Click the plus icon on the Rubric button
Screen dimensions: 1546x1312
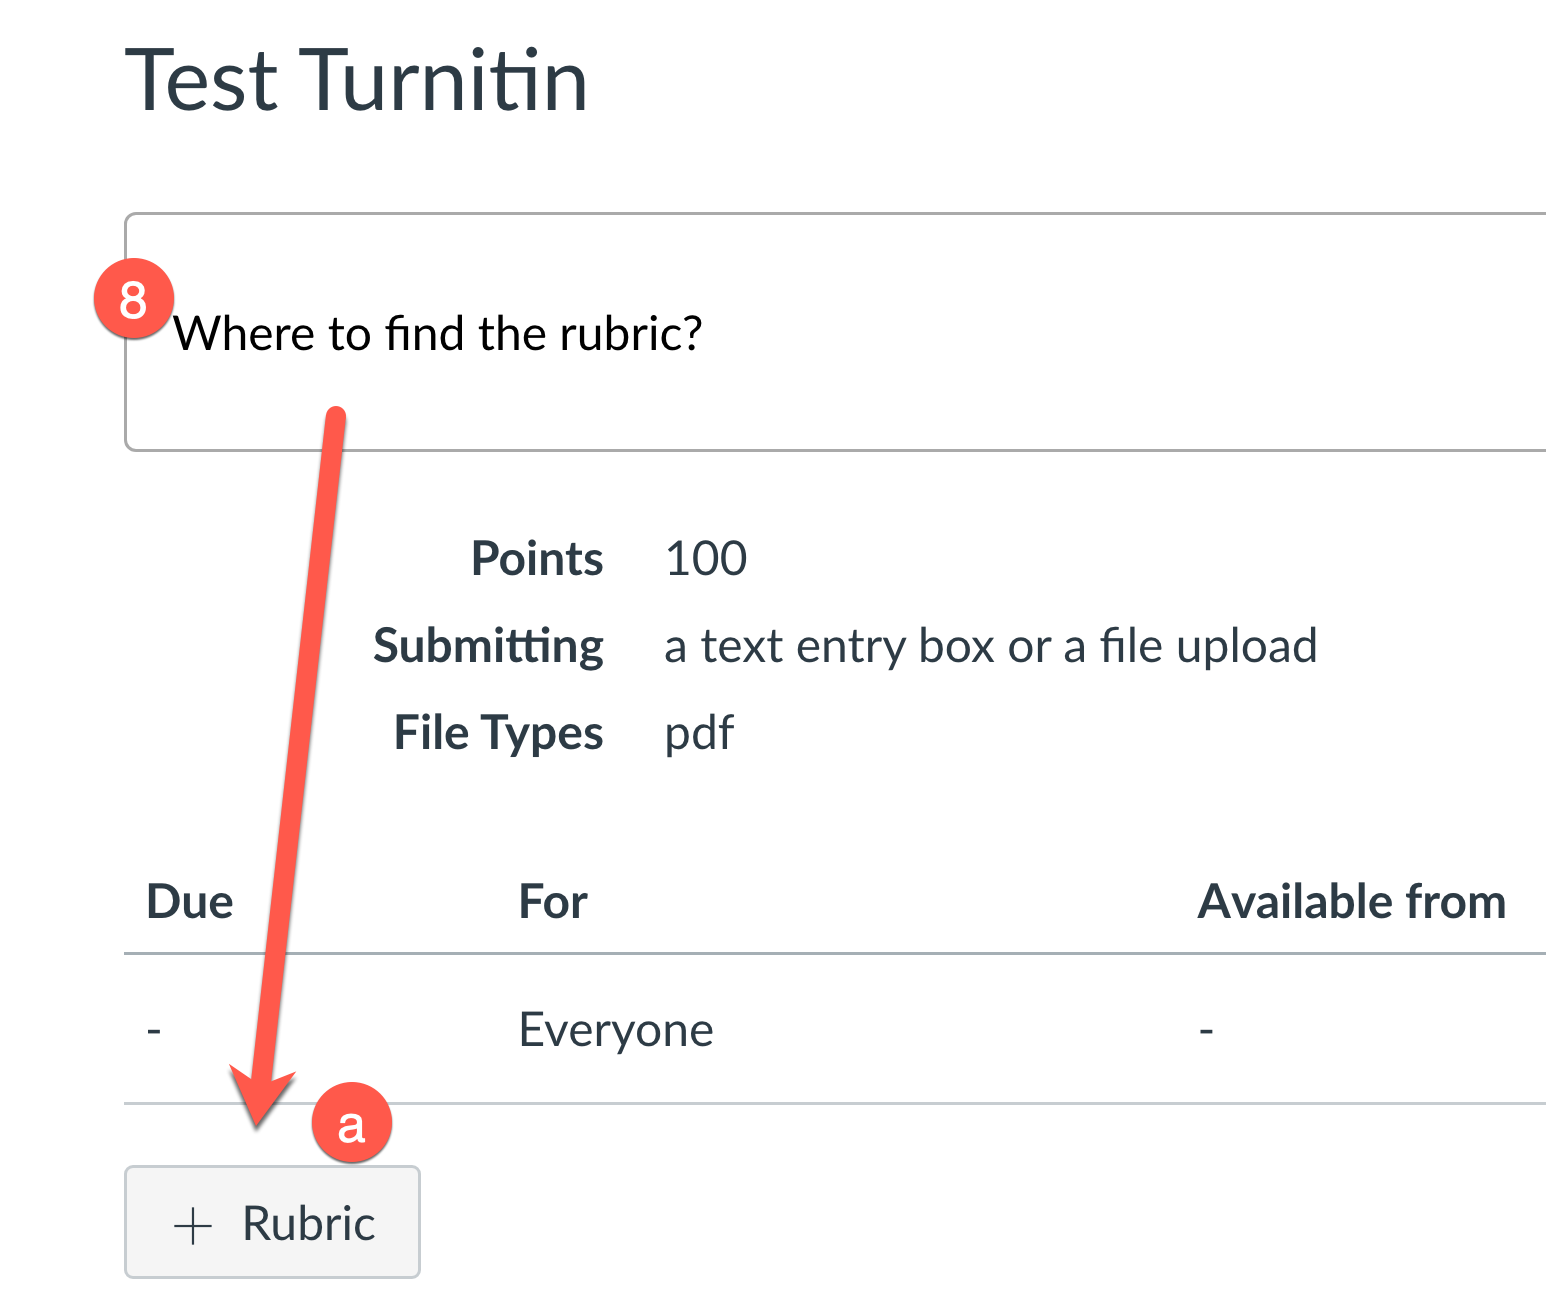(x=193, y=1225)
